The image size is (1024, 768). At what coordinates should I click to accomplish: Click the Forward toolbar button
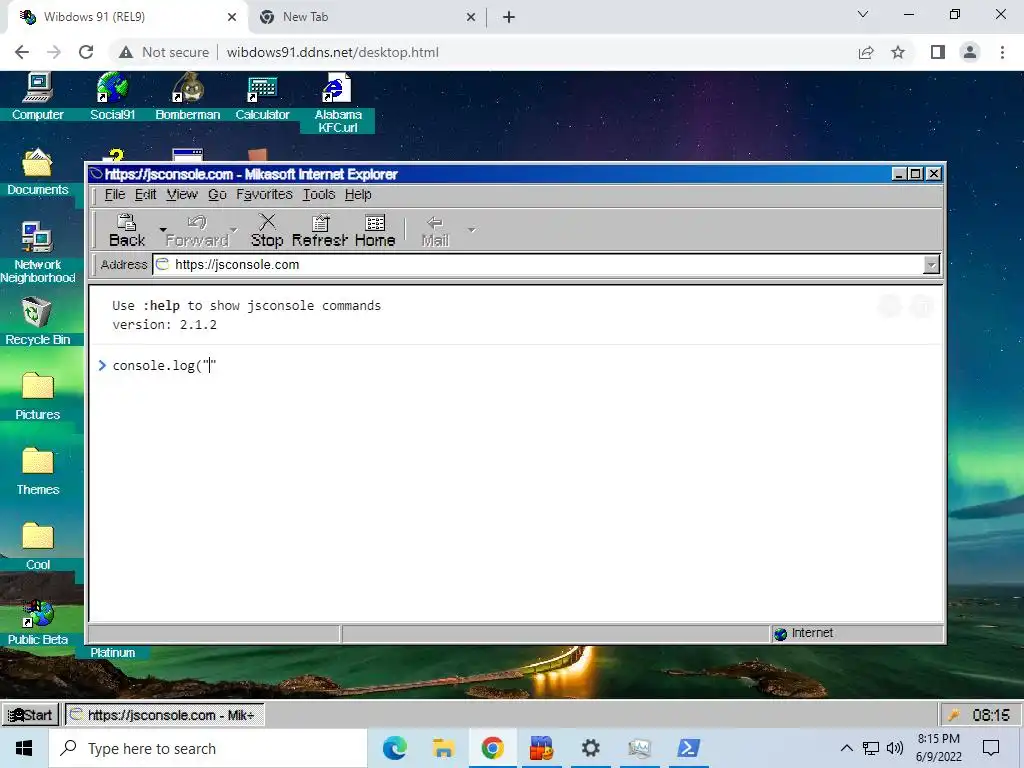tap(197, 231)
